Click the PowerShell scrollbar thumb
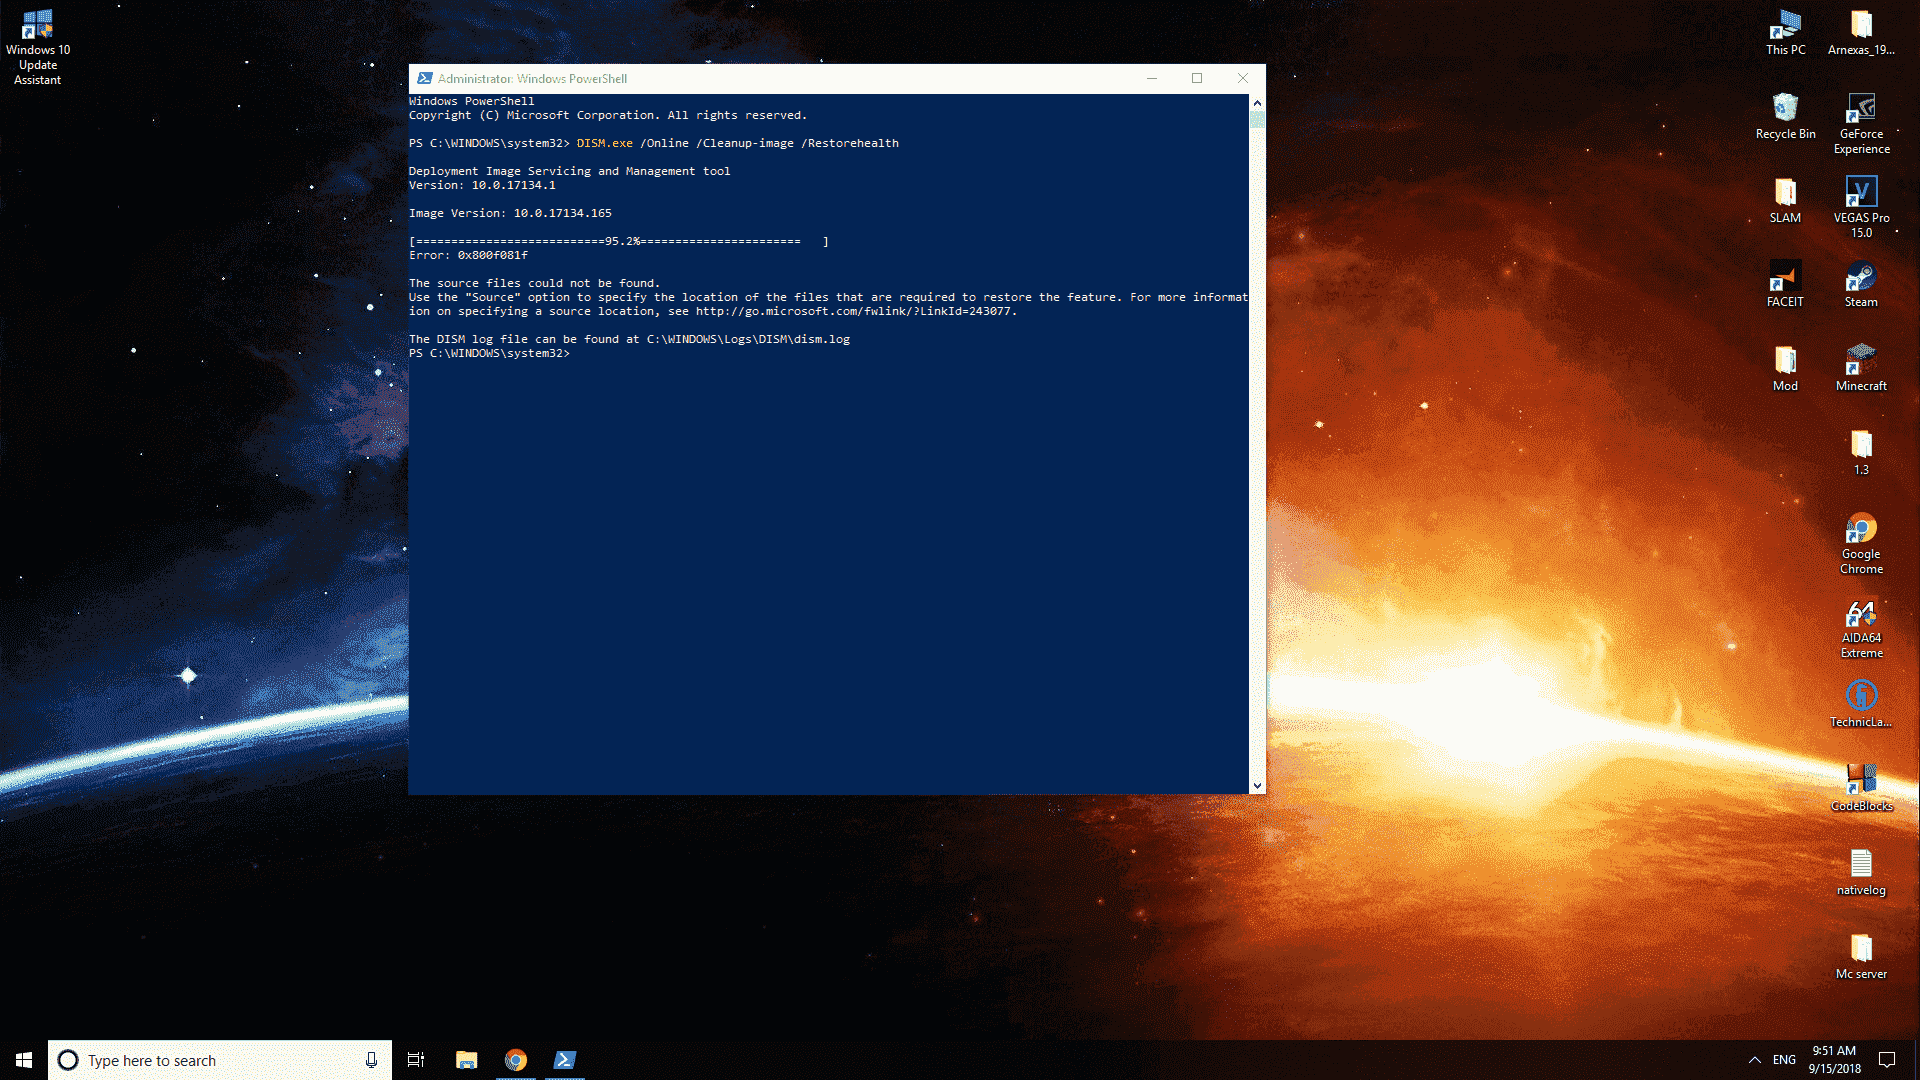This screenshot has height=1080, width=1920. tap(1257, 119)
